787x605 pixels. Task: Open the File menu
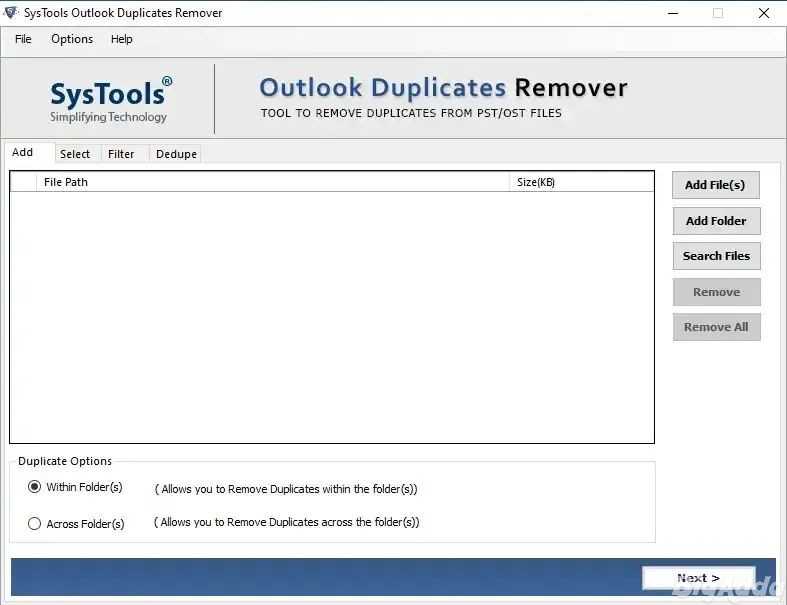pyautogui.click(x=23, y=39)
